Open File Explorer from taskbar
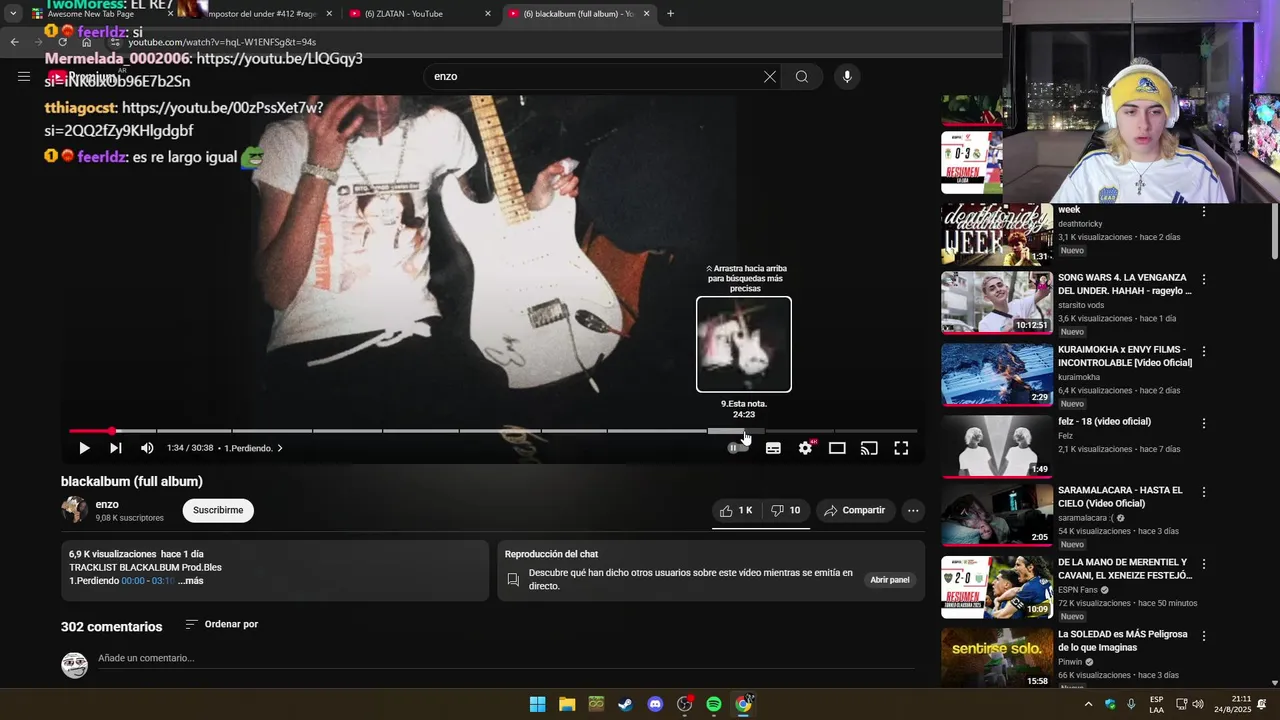Screen dimensions: 1280x720 pos(567,704)
